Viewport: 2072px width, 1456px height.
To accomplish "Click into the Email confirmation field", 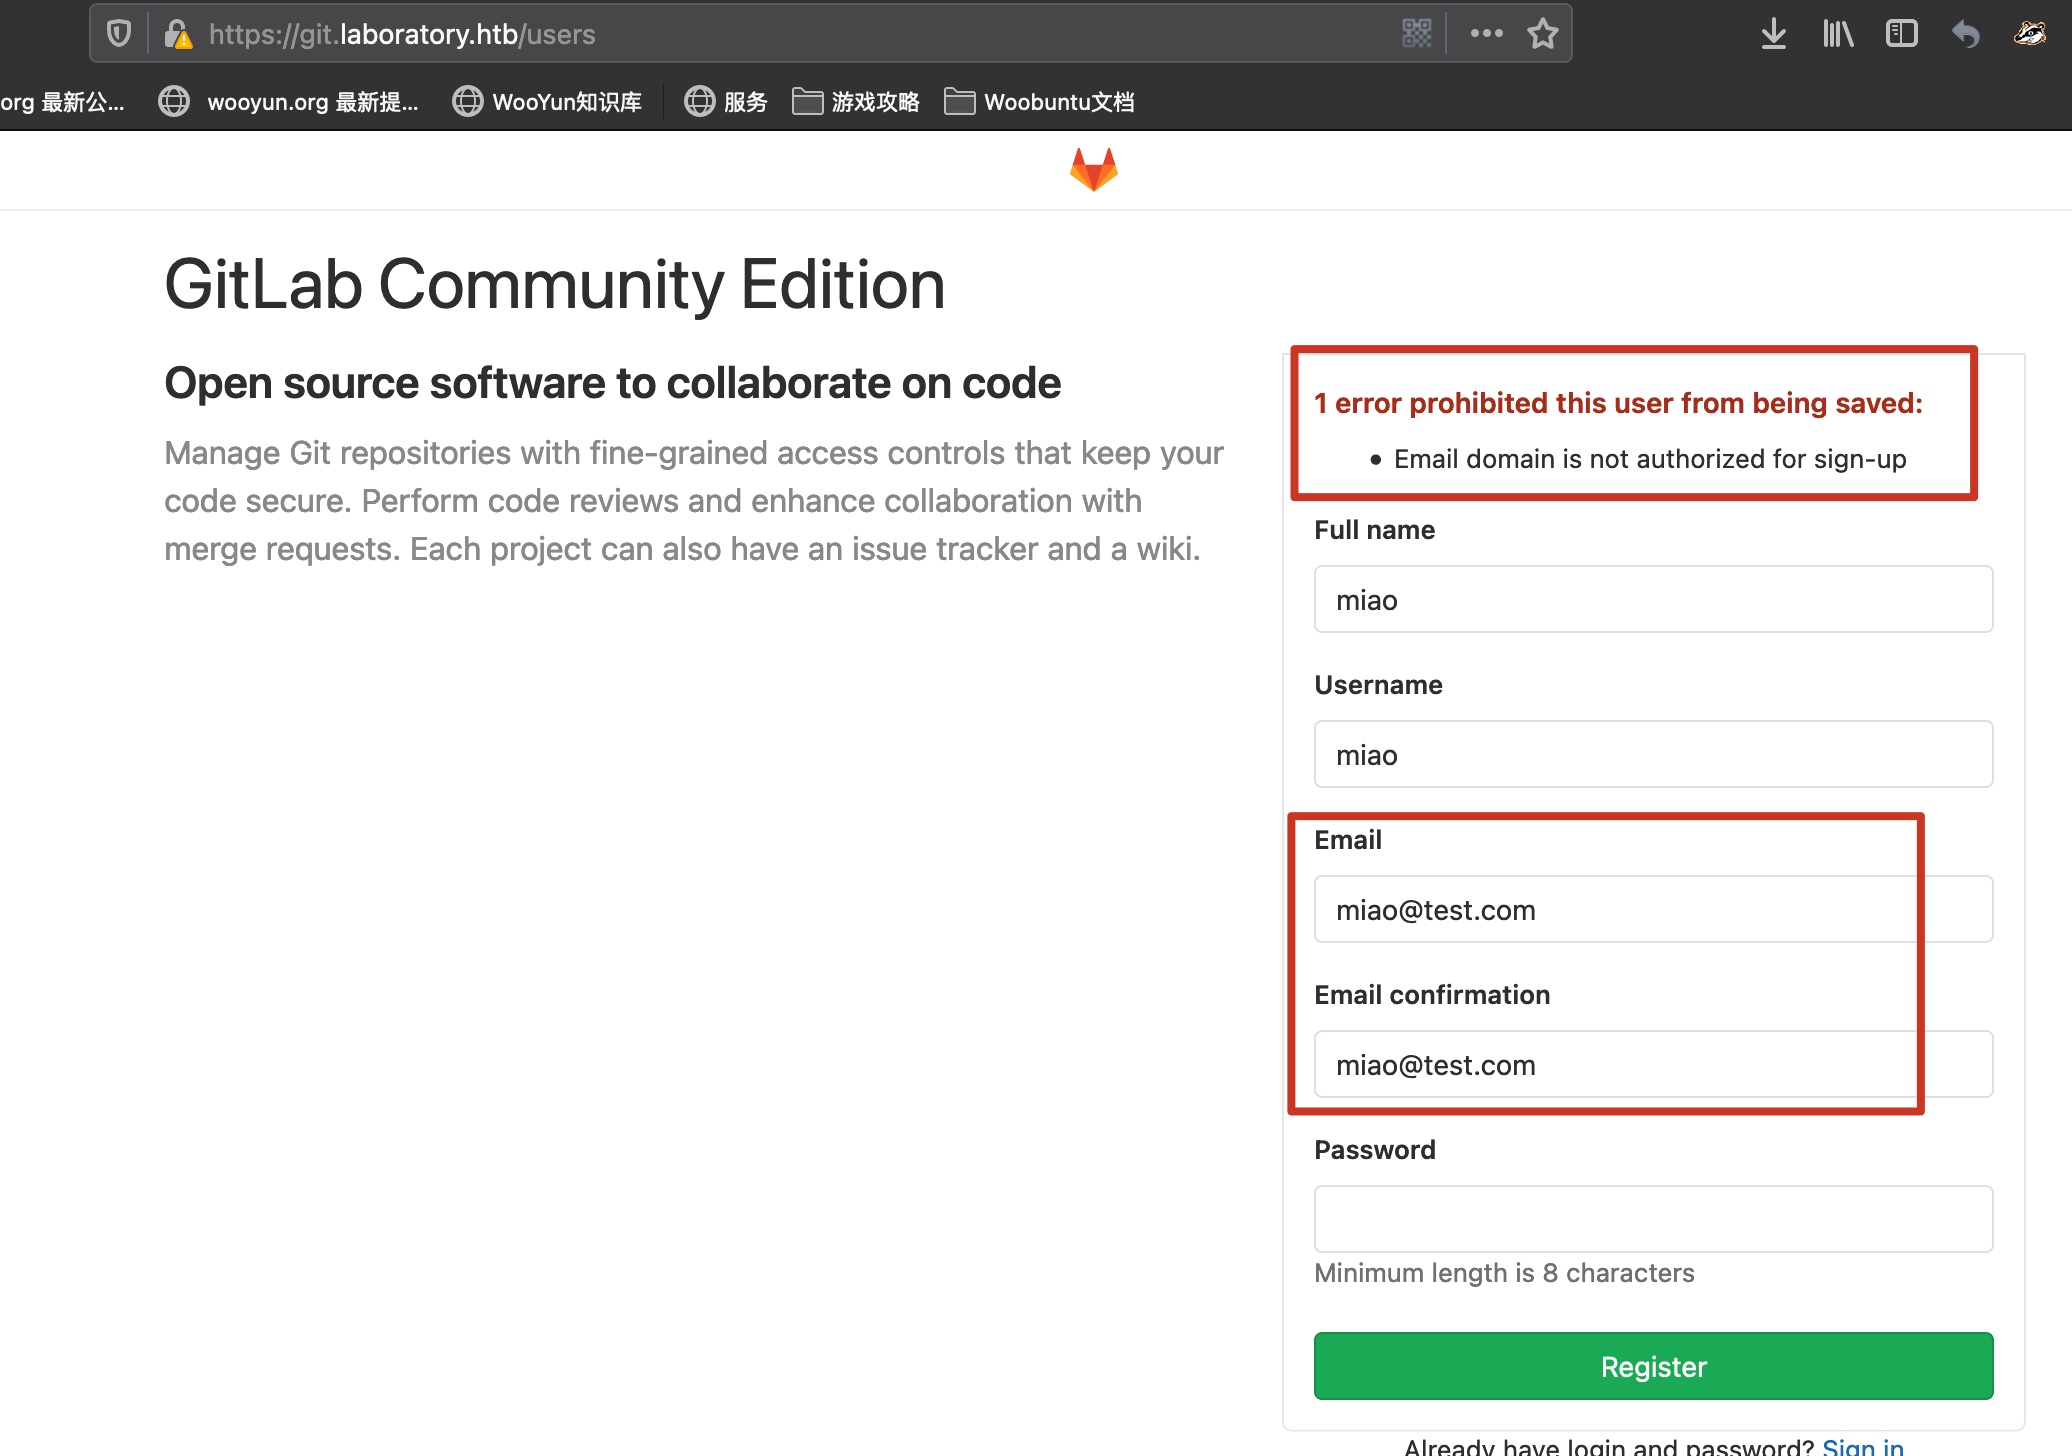I will click(1652, 1064).
